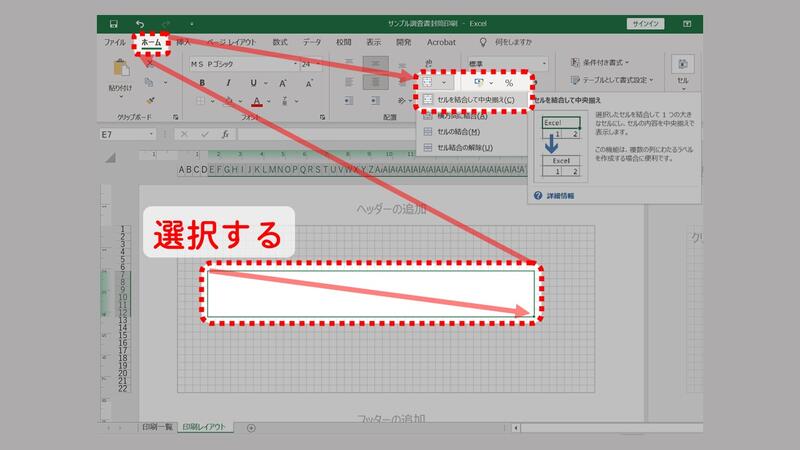The width and height of the screenshot is (800, 450).
Task: Switch to the 印刷一覧 sheet tab
Action: (157, 427)
